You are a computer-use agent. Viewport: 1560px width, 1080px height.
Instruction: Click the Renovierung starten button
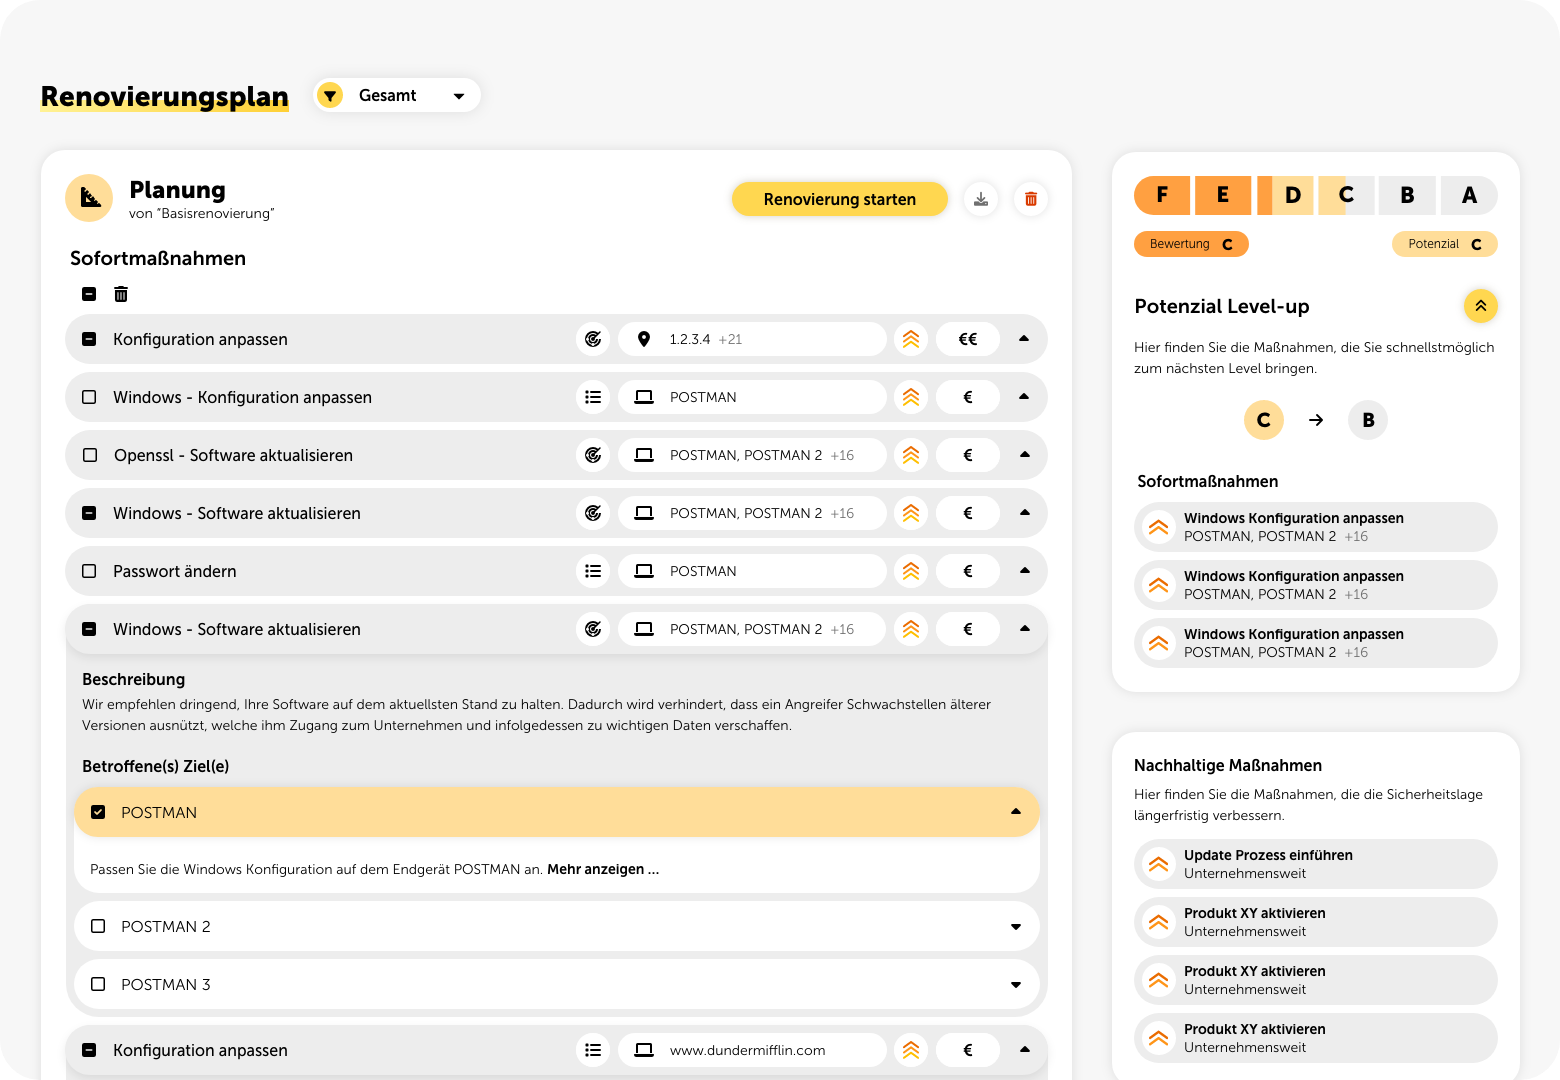click(x=840, y=199)
